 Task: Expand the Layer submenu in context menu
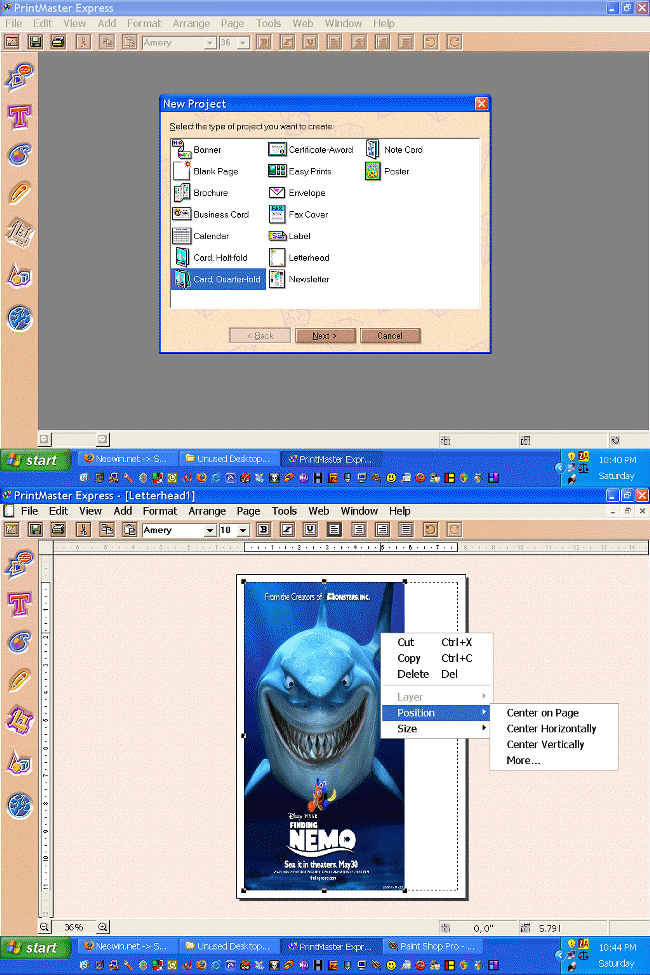[x=437, y=697]
